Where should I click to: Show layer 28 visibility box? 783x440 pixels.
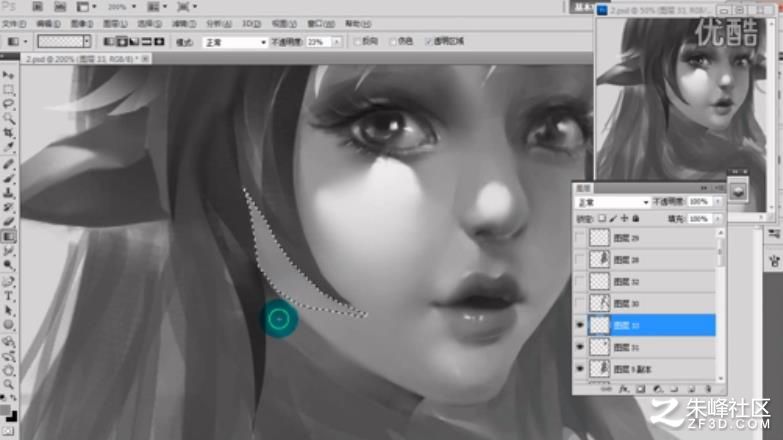coord(580,260)
